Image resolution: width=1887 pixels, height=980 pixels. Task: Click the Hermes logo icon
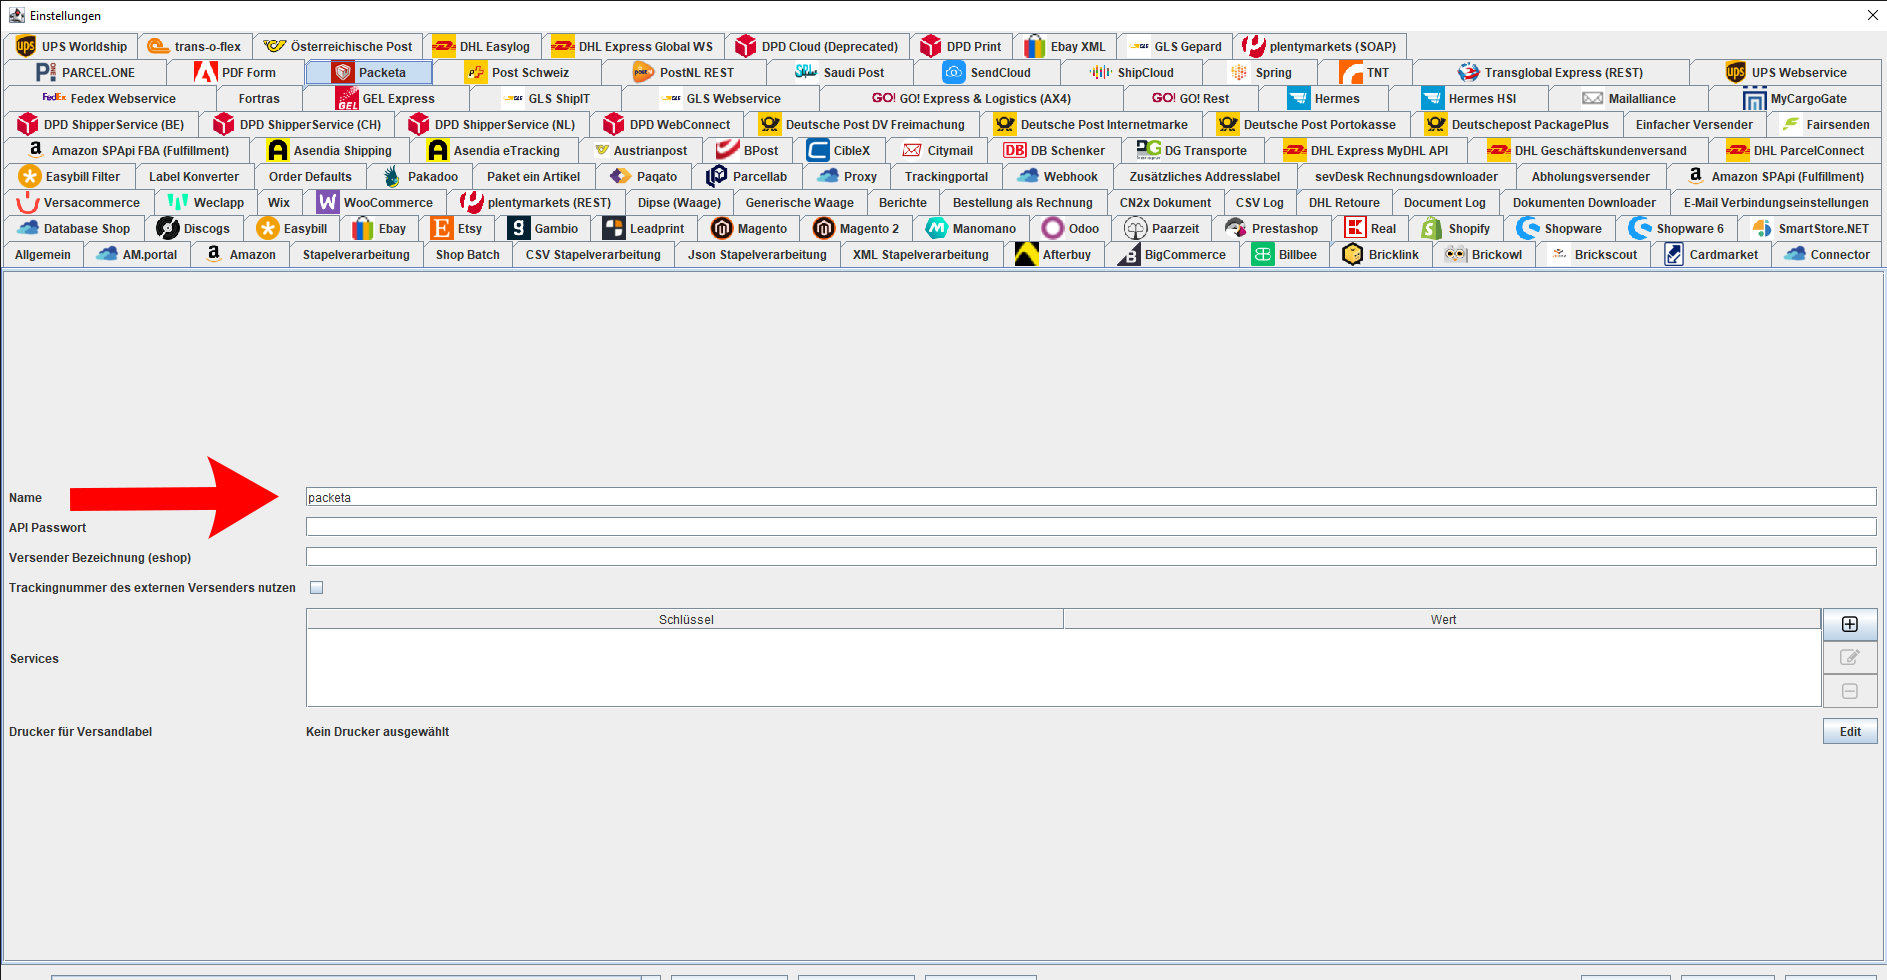[1298, 98]
